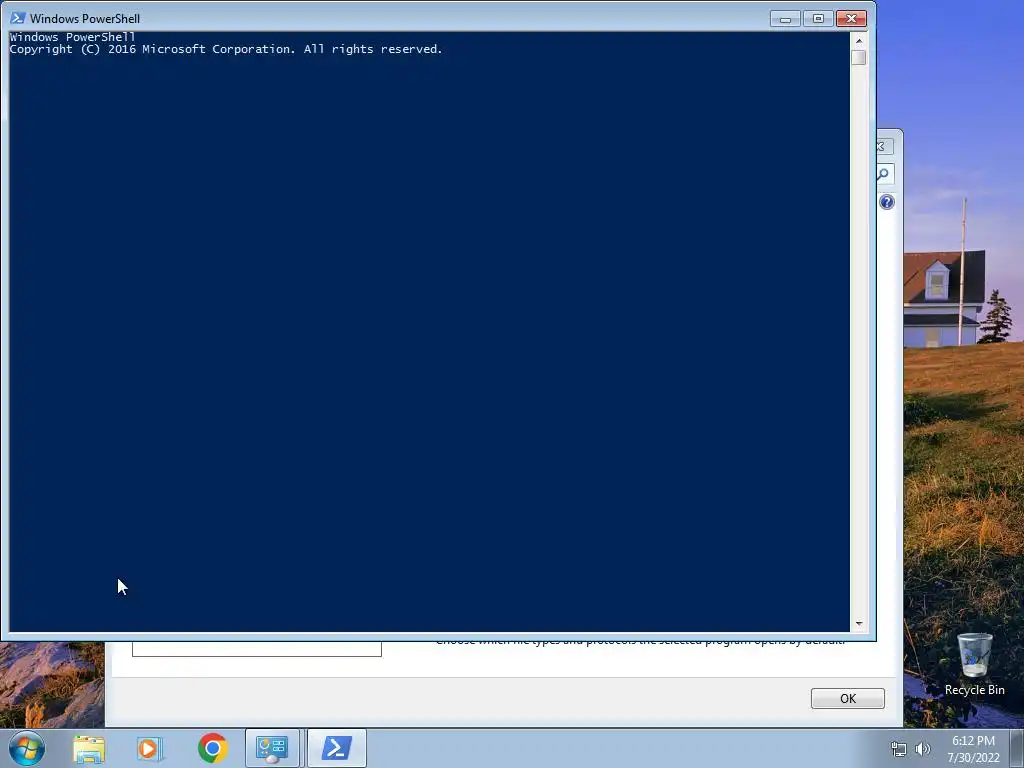Close the Windows PowerShell window

(x=851, y=18)
